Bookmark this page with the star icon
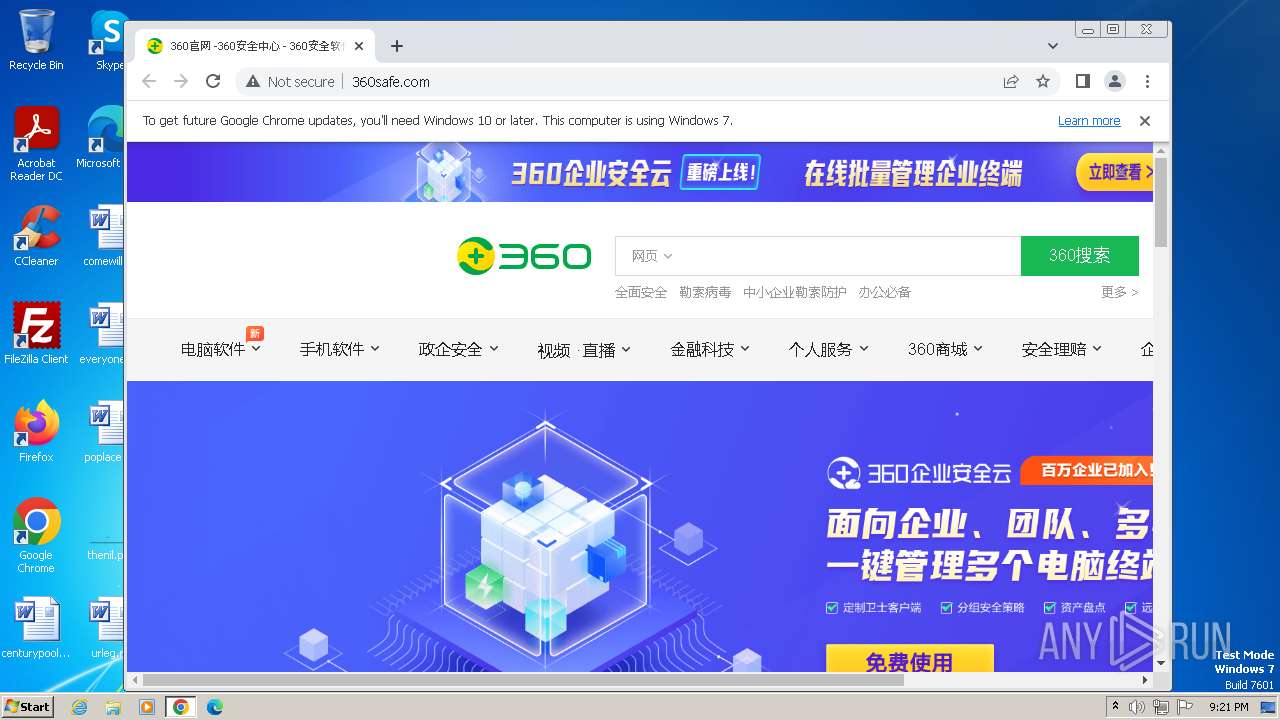The width and height of the screenshot is (1280, 720). [1043, 82]
